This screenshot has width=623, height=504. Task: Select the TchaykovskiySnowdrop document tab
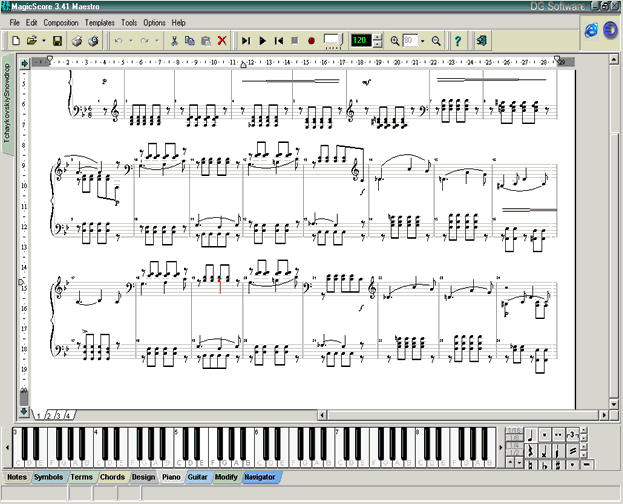7,104
